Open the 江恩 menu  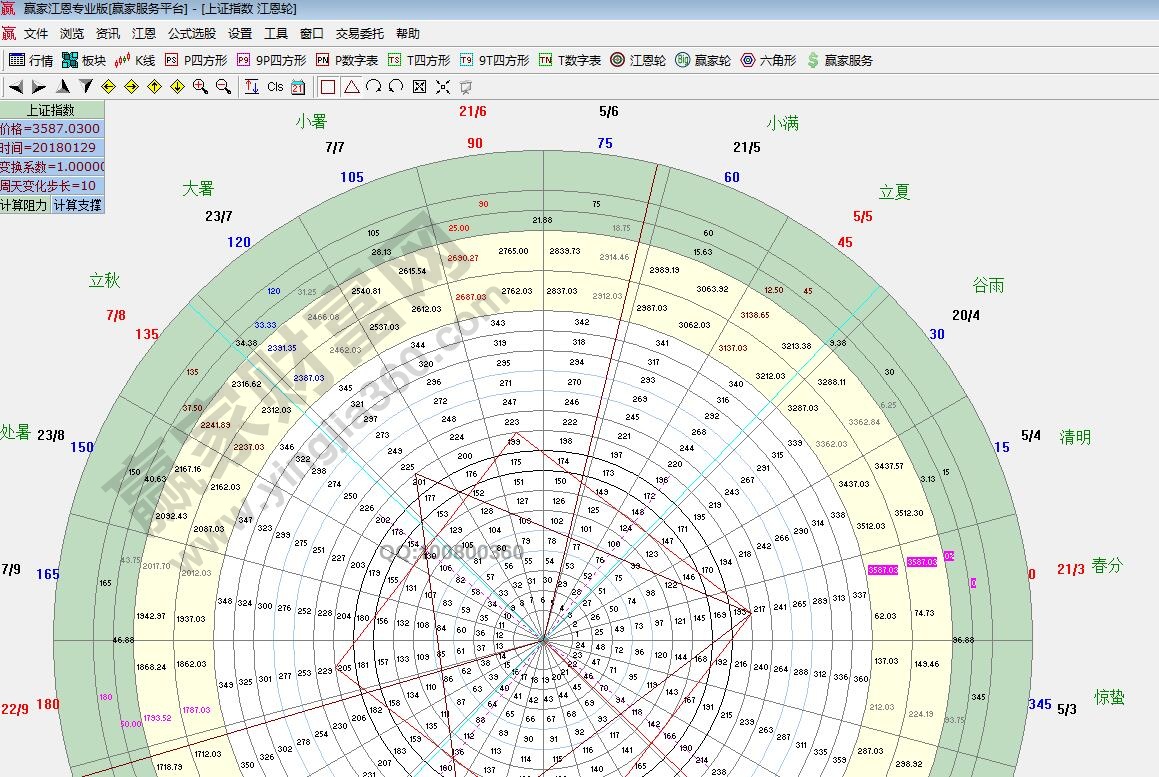tap(143, 33)
